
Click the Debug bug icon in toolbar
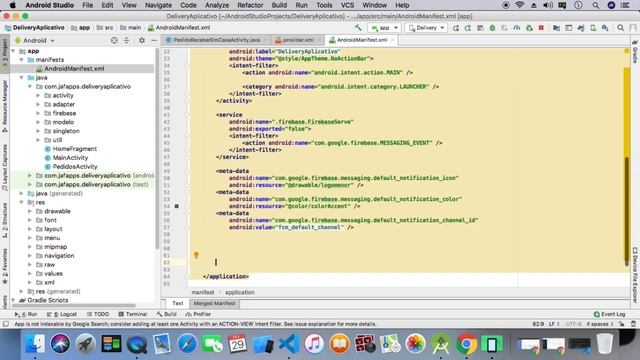[x=492, y=28]
